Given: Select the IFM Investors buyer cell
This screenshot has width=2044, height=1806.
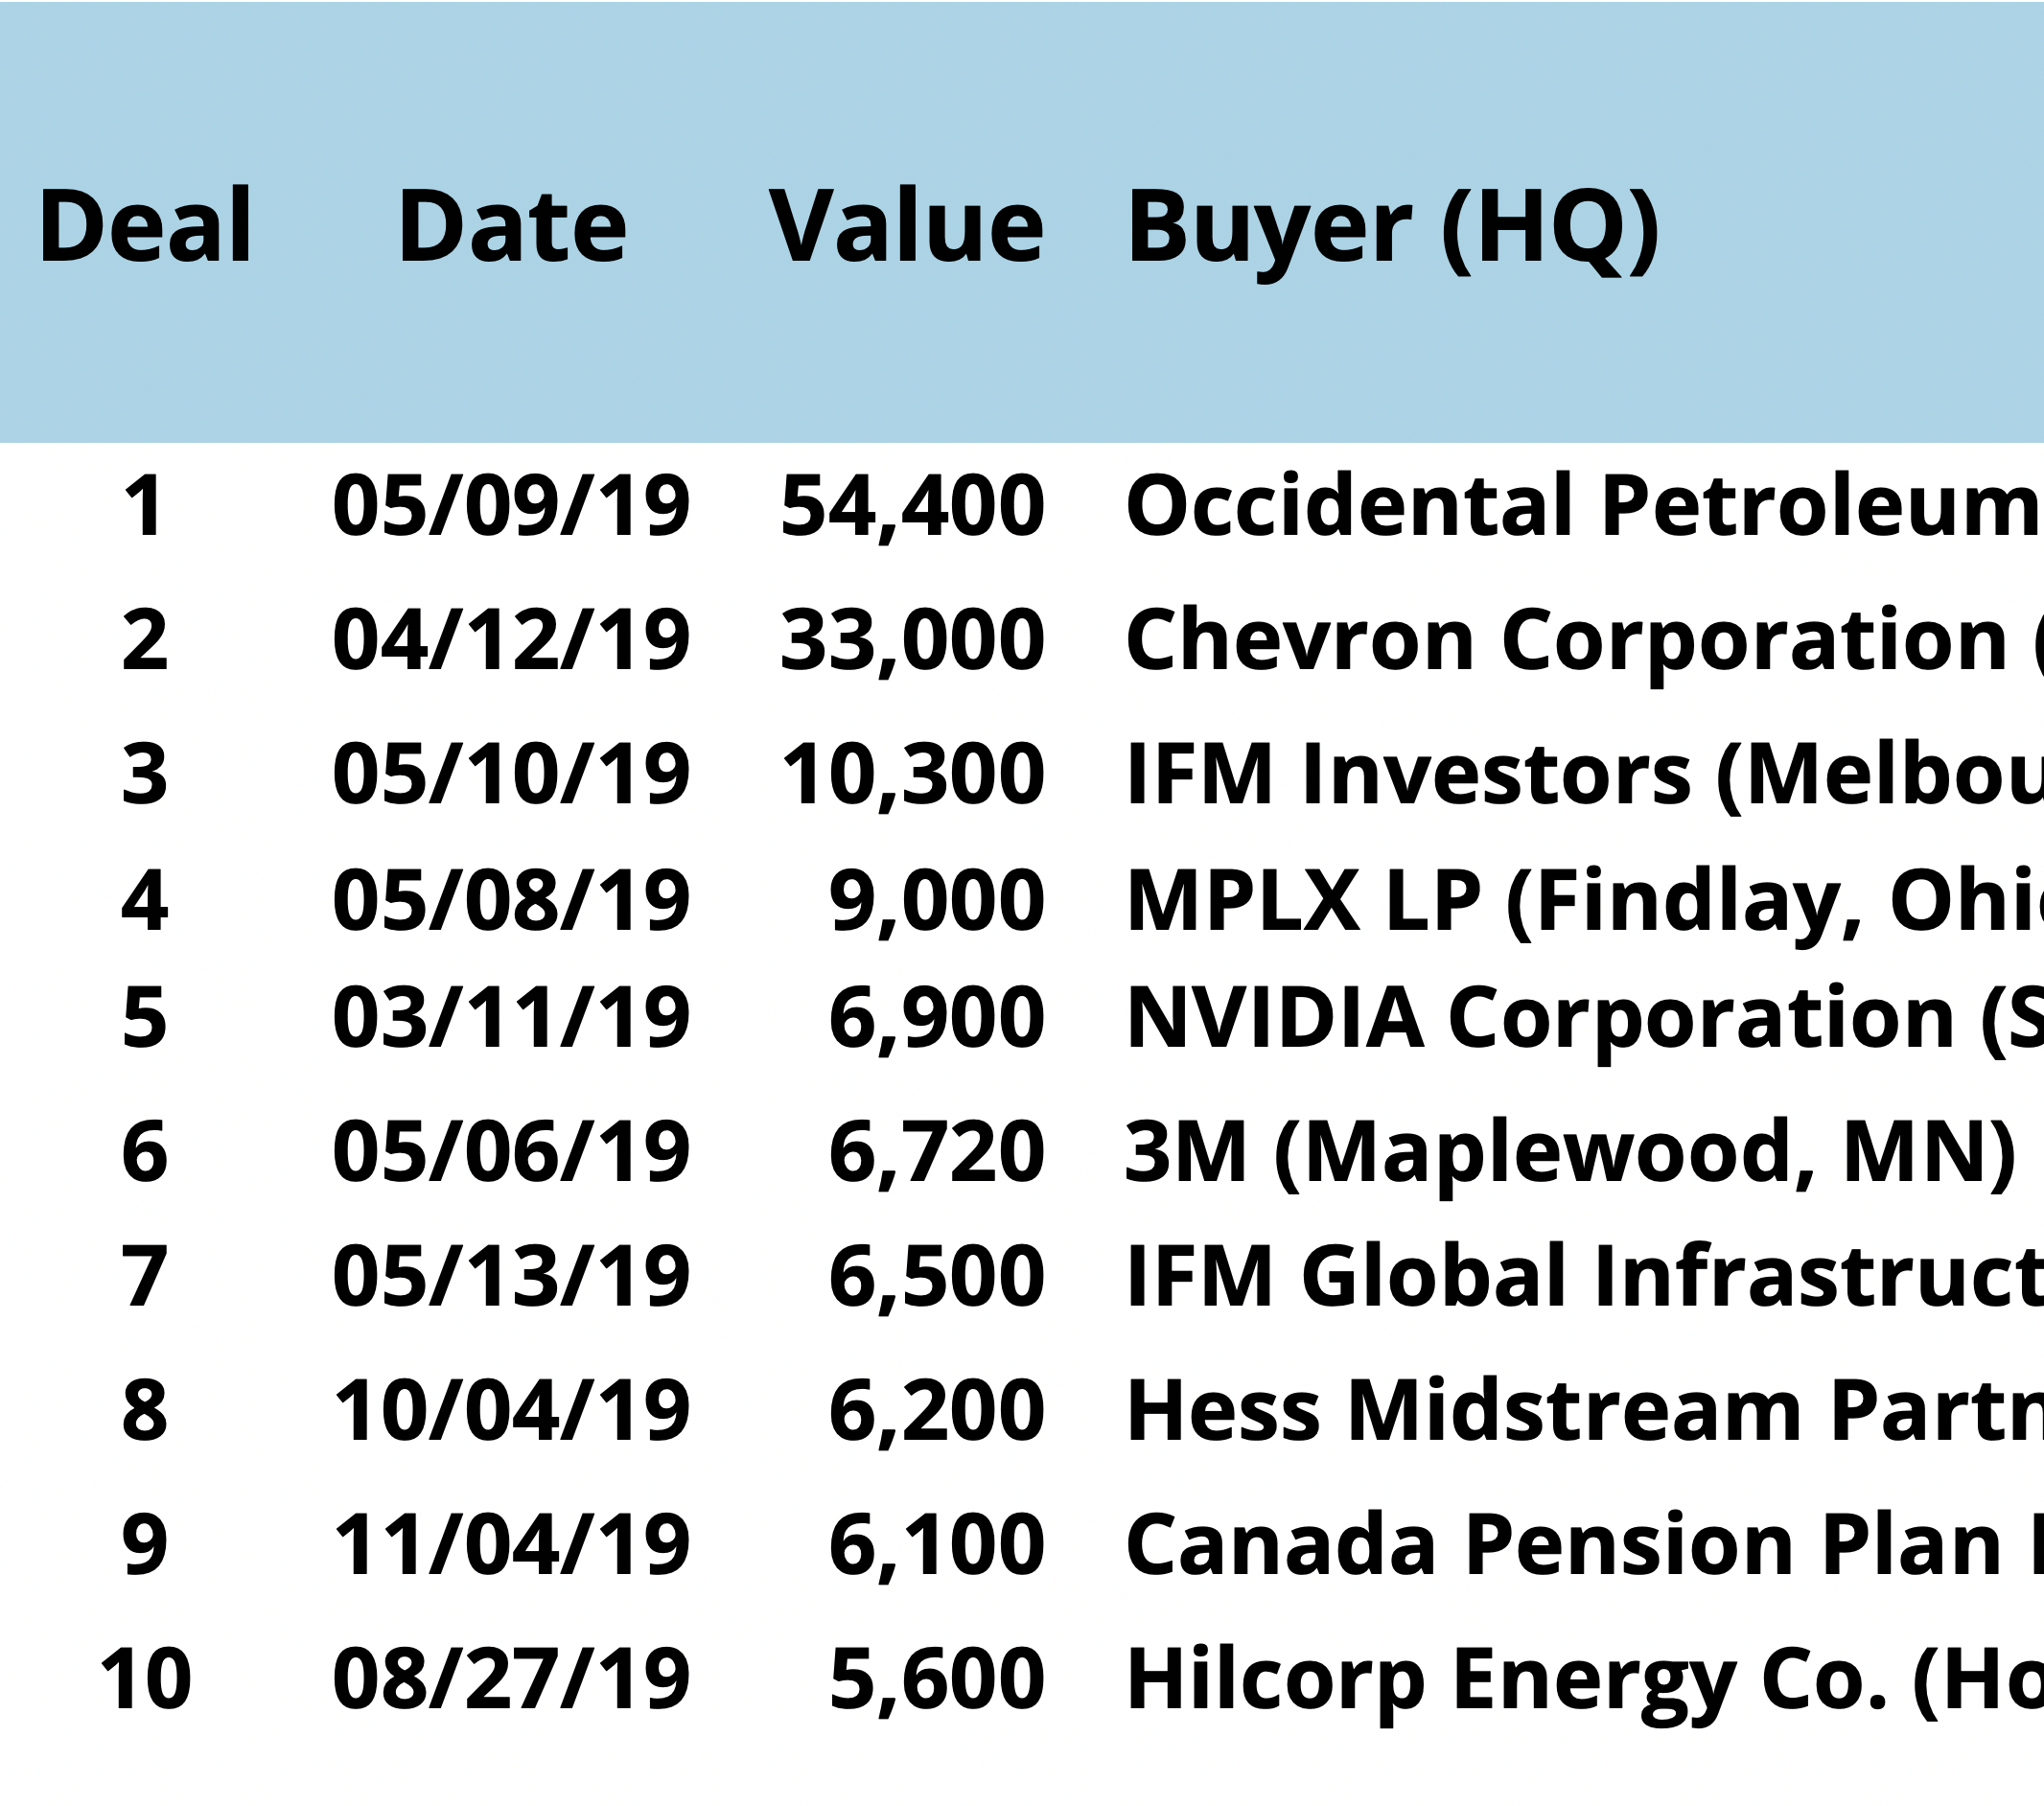Looking at the screenshot, I should tap(1582, 774).
